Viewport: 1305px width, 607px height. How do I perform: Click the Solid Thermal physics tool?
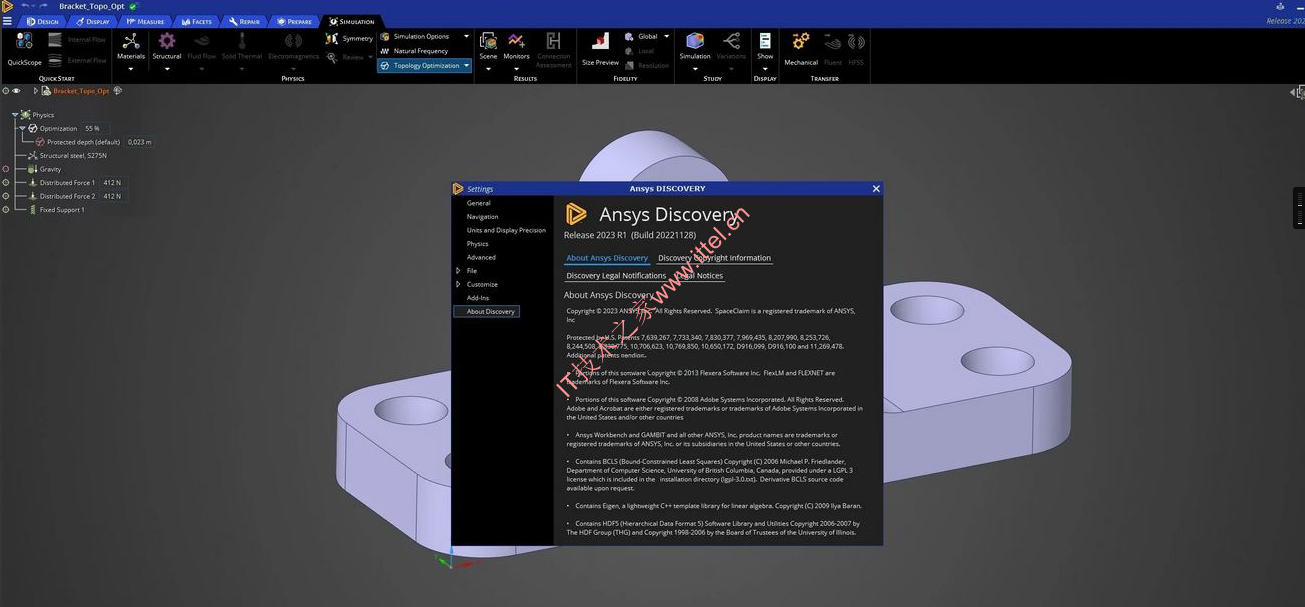[242, 46]
